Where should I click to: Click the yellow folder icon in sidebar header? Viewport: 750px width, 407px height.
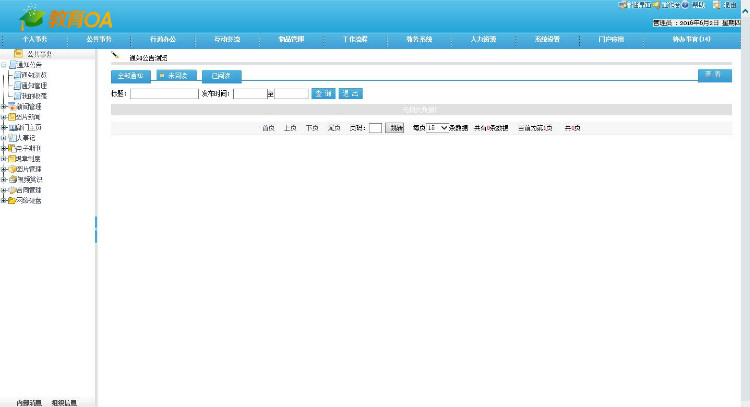[18, 54]
